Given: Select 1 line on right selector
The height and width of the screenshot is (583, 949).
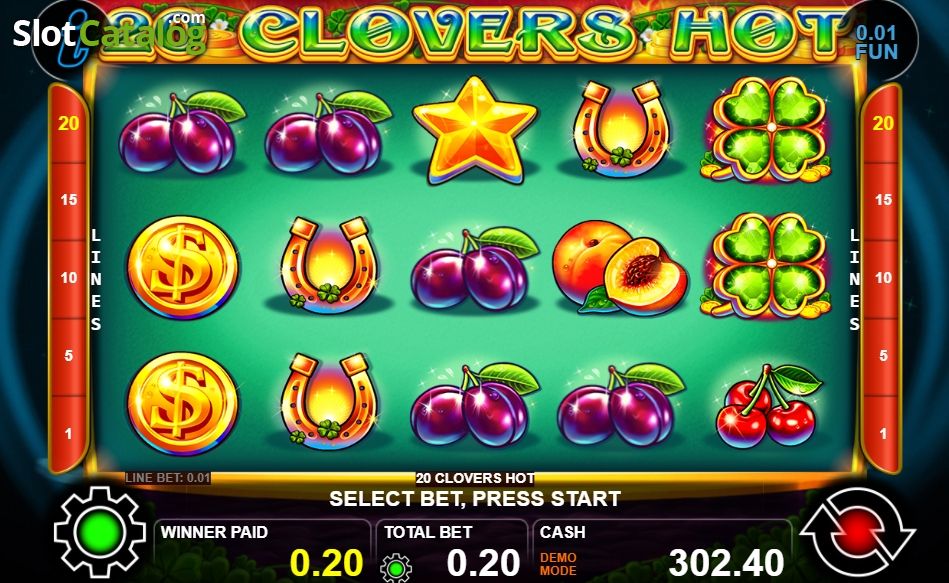Looking at the screenshot, I should [x=883, y=433].
